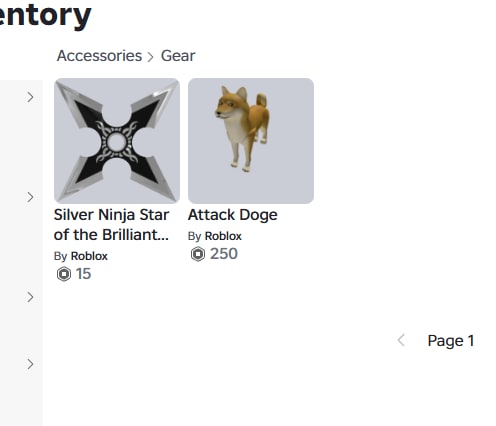Click the Robux icon beside price 250
Viewport: 496px width, 426px height.
pyautogui.click(x=198, y=254)
